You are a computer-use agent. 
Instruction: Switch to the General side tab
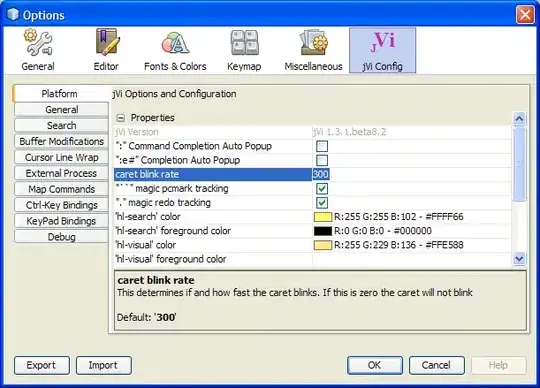pyautogui.click(x=61, y=109)
